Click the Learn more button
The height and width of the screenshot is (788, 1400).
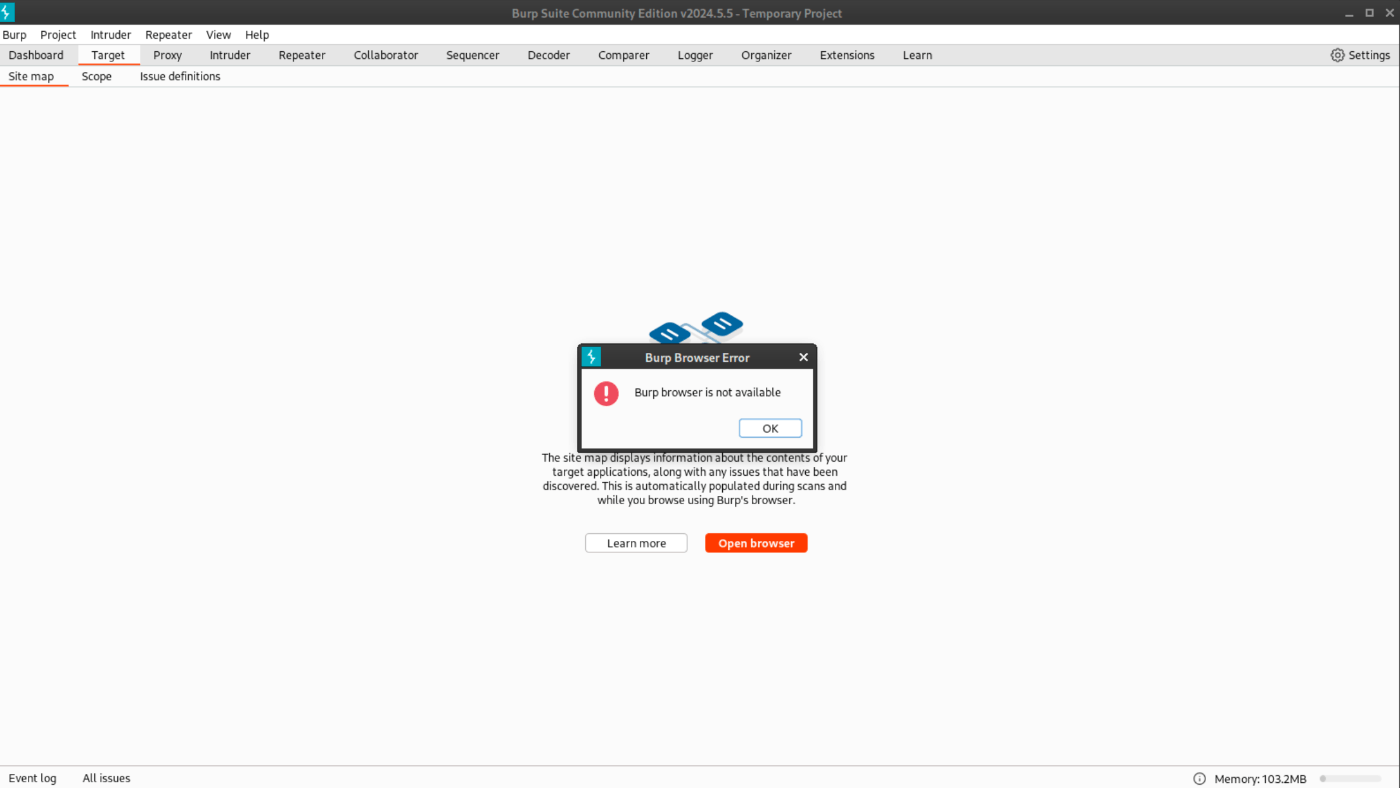pyautogui.click(x=636, y=543)
